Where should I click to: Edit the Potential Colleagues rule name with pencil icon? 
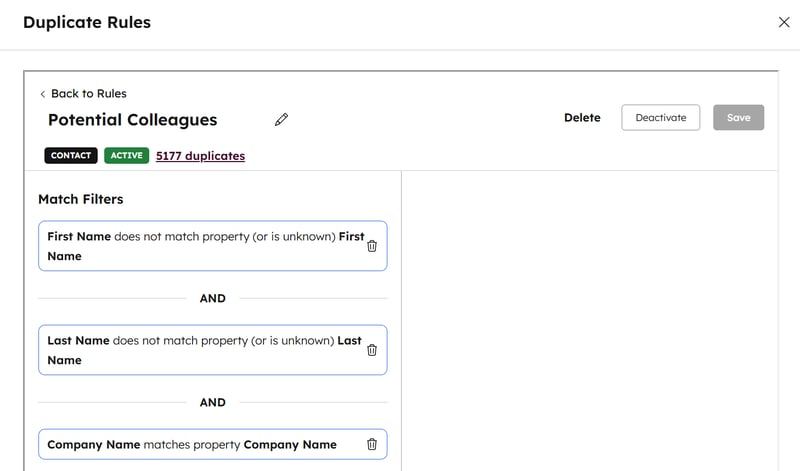[281, 119]
